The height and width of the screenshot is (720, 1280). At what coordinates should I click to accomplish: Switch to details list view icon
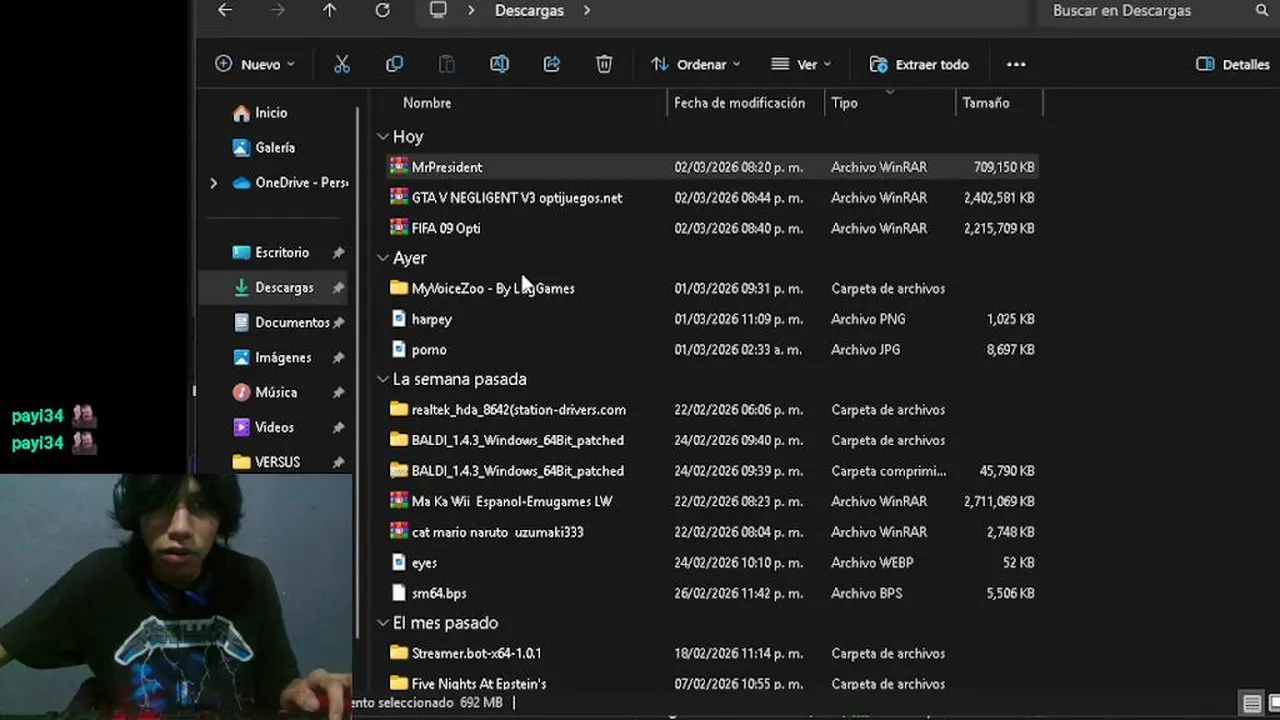[x=1251, y=703]
